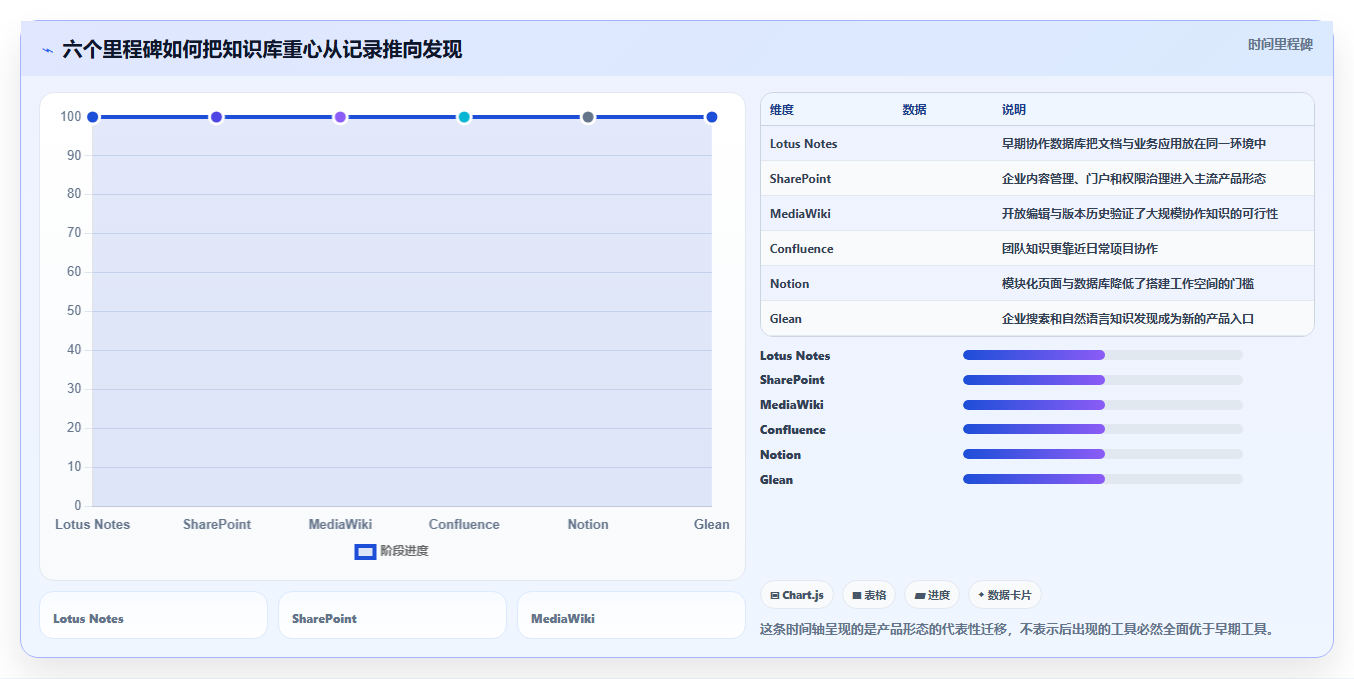Viewport: 1354px width, 679px height.
Task: Click the y-axis value 100
Action: [70, 117]
